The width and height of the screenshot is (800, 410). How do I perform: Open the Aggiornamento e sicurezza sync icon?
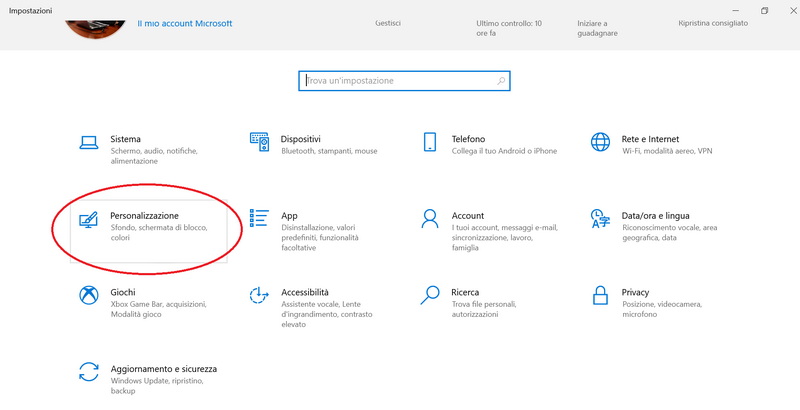tap(89, 371)
